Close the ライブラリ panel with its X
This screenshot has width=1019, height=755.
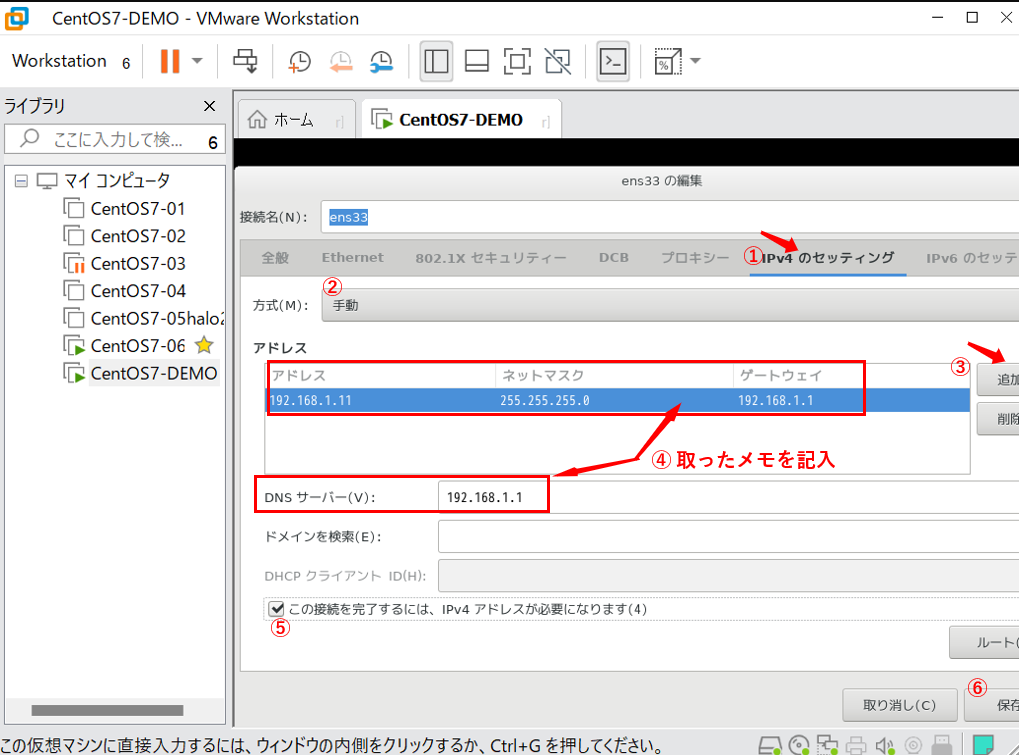point(209,106)
